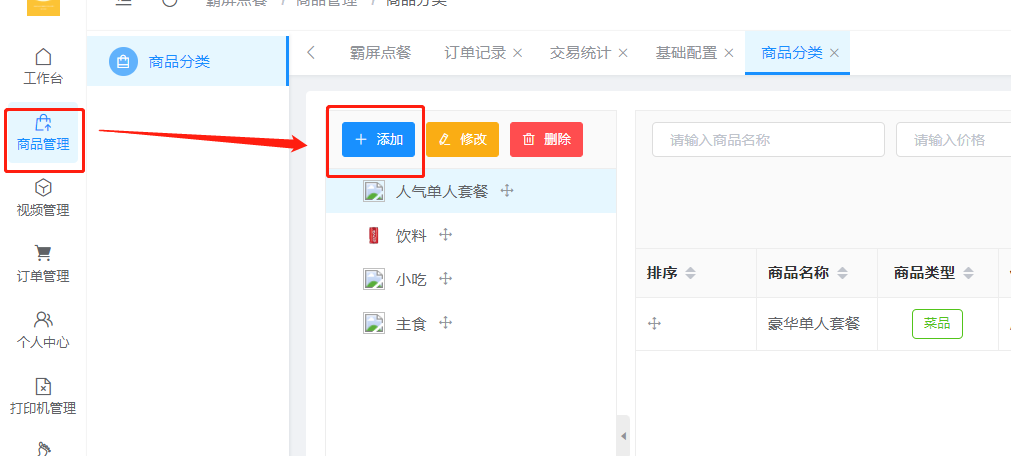
Task: Focus the 请输入商品名称 search field
Action: [768, 139]
